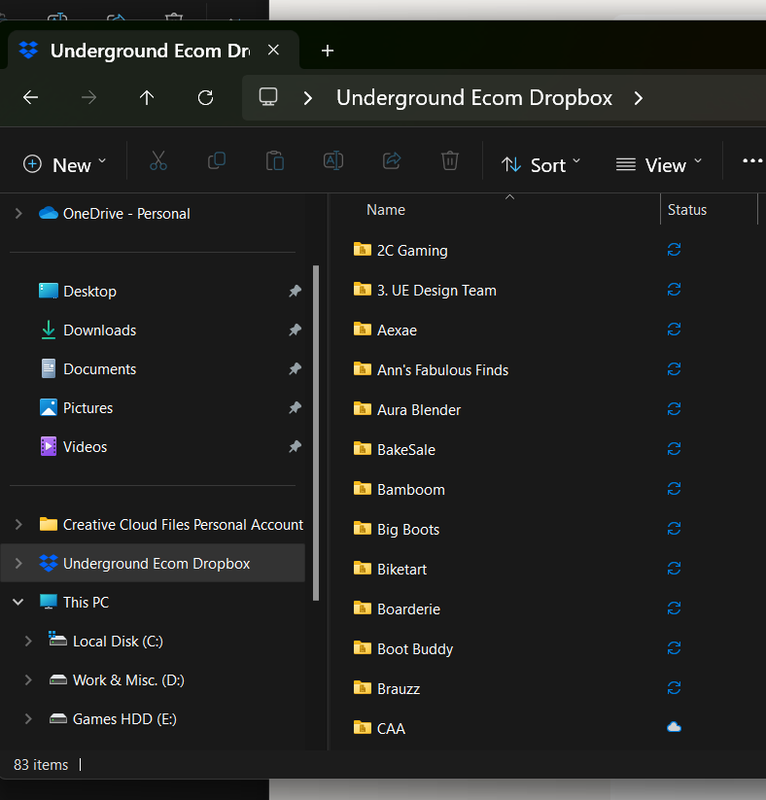The height and width of the screenshot is (800, 766).
Task: Click the Delete trash can icon
Action: pyautogui.click(x=450, y=162)
